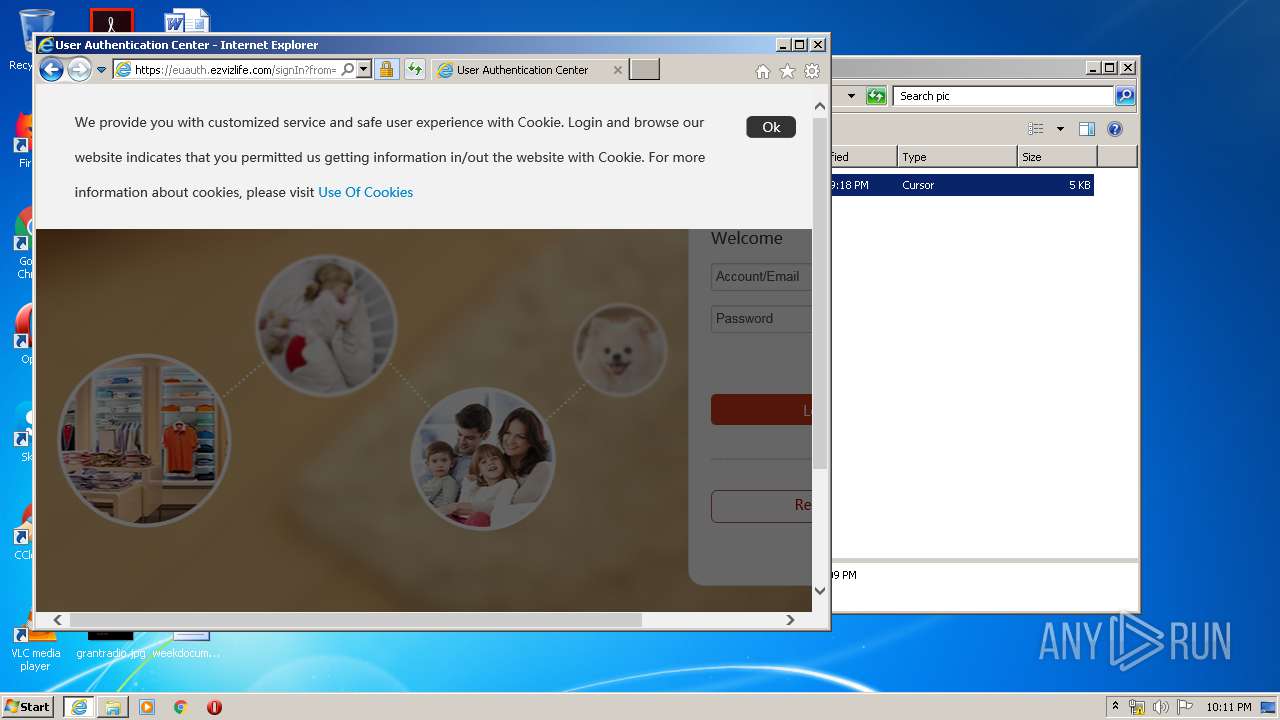Maximize the Explorer pic window

tap(1110, 68)
